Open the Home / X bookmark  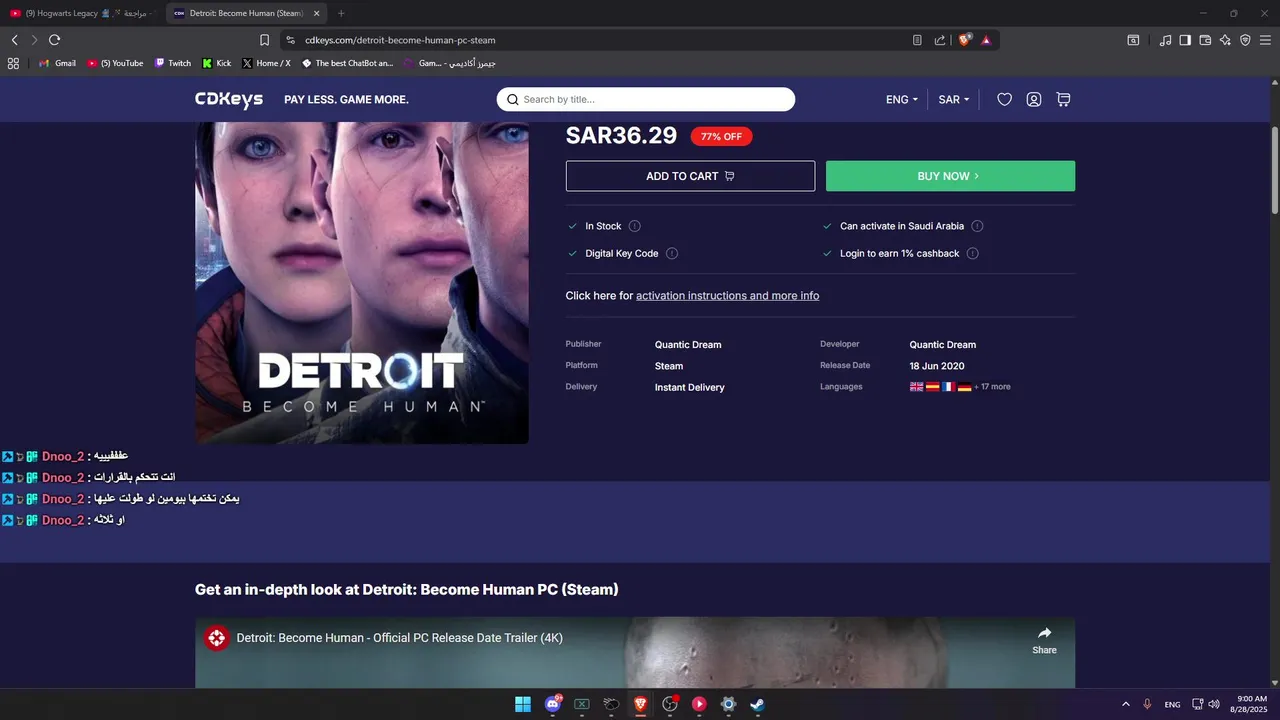click(x=266, y=63)
